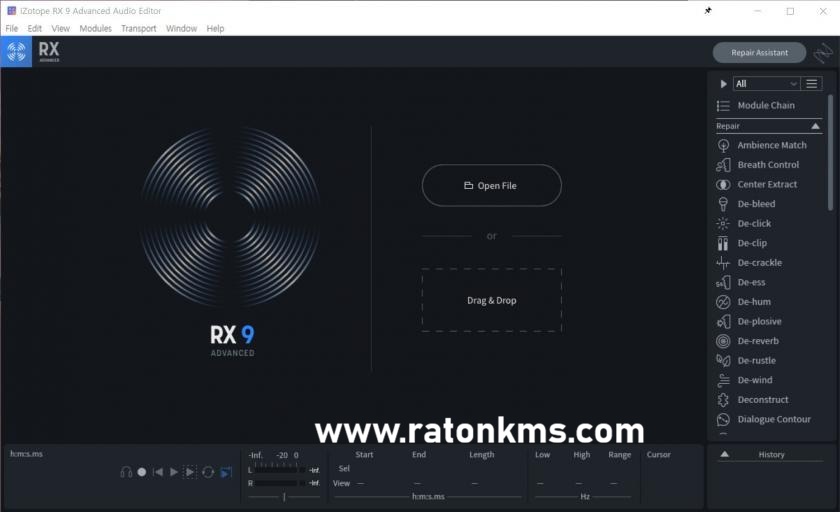Viewport: 840px width, 512px height.
Task: Click the Deconstruct module icon
Action: click(723, 400)
